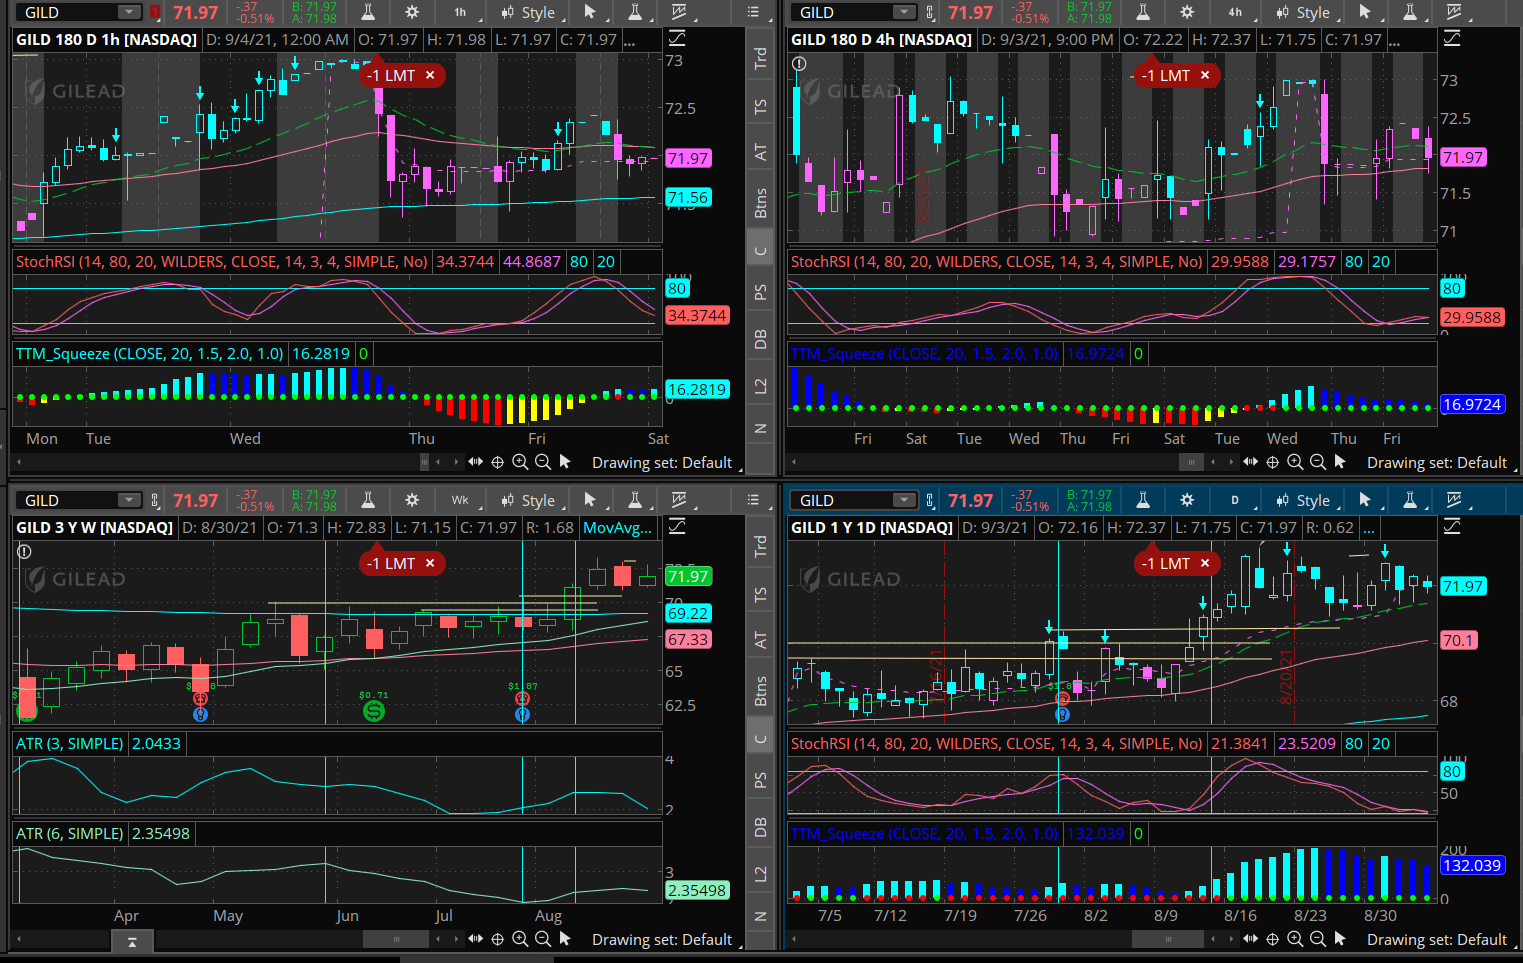Open the Wk timeframe dropdown
Screen dimensions: 1523x963
coord(460,500)
